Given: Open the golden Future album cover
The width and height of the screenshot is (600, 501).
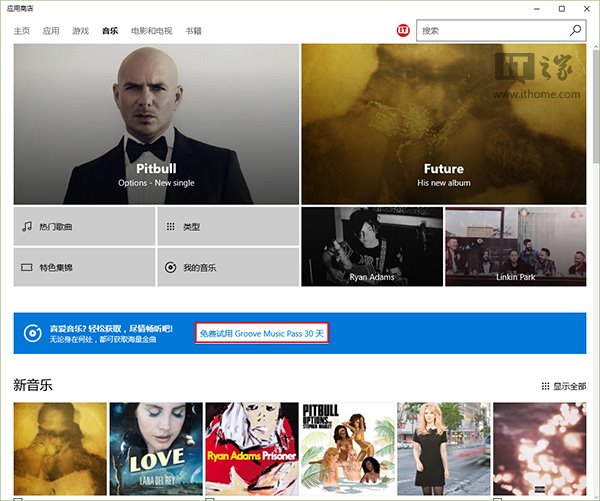Looking at the screenshot, I should (x=60, y=449).
